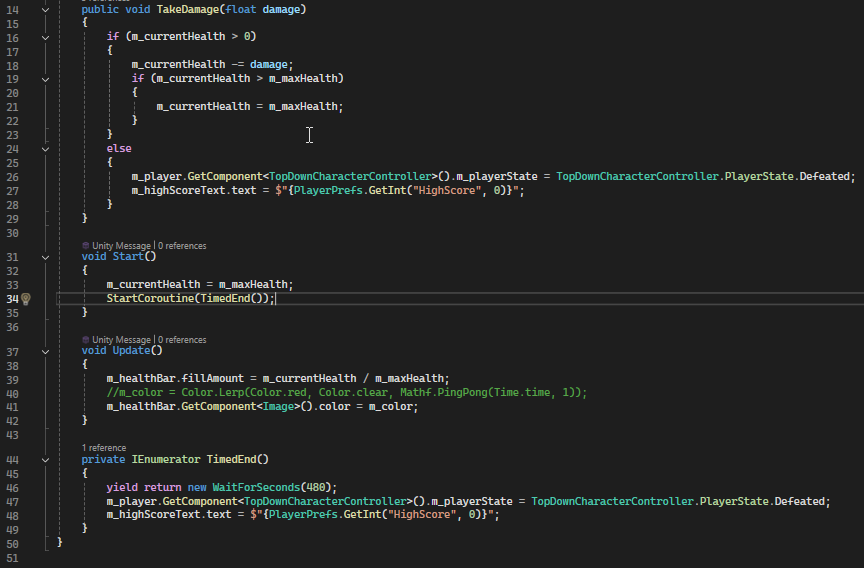Click 'TopDownCharacterController' generic on line 47
This screenshot has height=568, width=864.
pos(325,501)
